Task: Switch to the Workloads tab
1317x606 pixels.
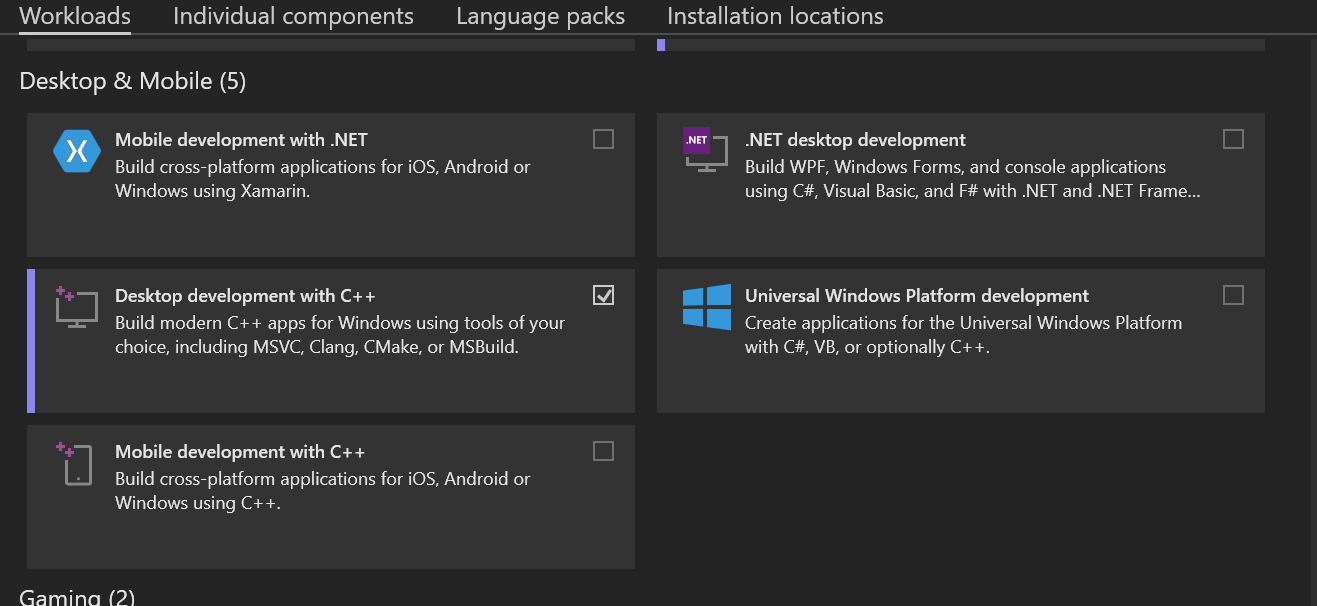Action: 75,16
